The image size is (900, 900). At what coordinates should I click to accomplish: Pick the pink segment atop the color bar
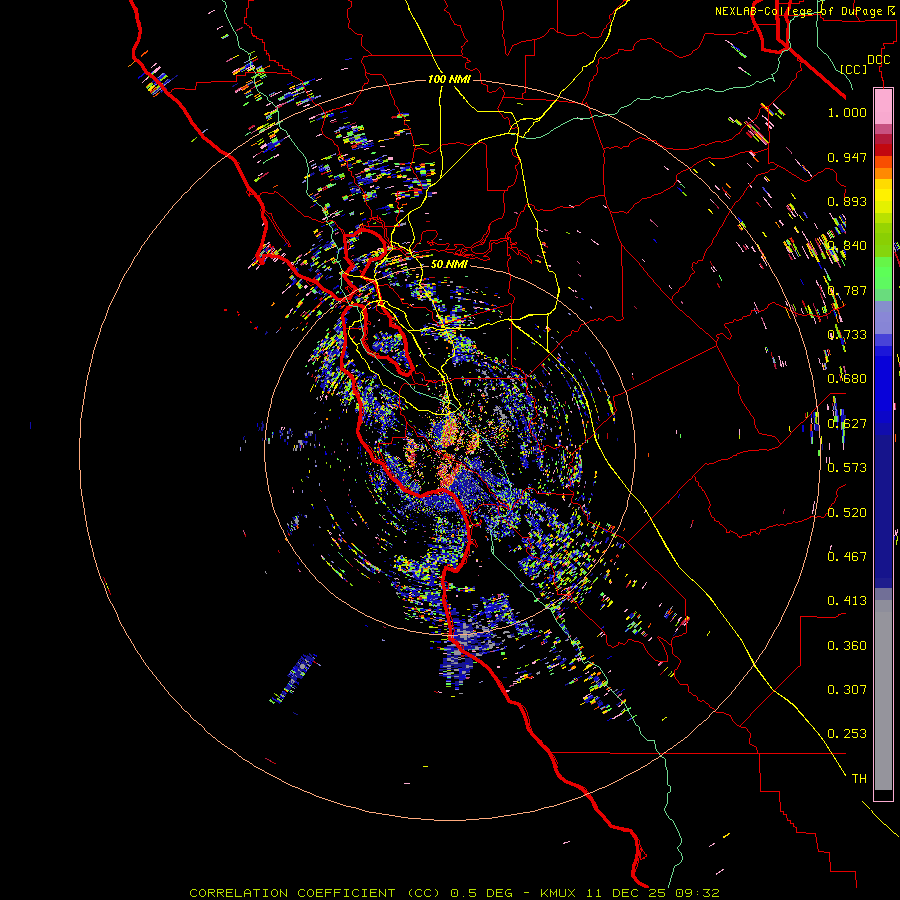[x=883, y=106]
